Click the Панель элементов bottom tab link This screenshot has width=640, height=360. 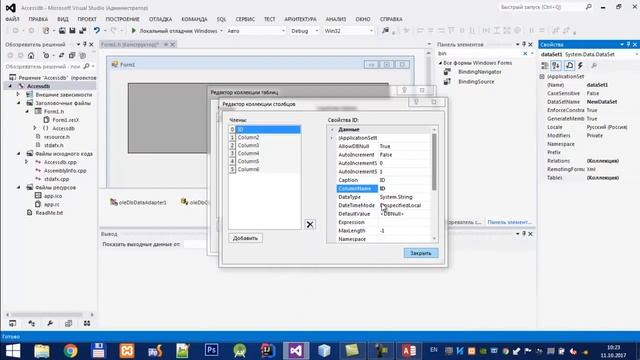click(509, 222)
